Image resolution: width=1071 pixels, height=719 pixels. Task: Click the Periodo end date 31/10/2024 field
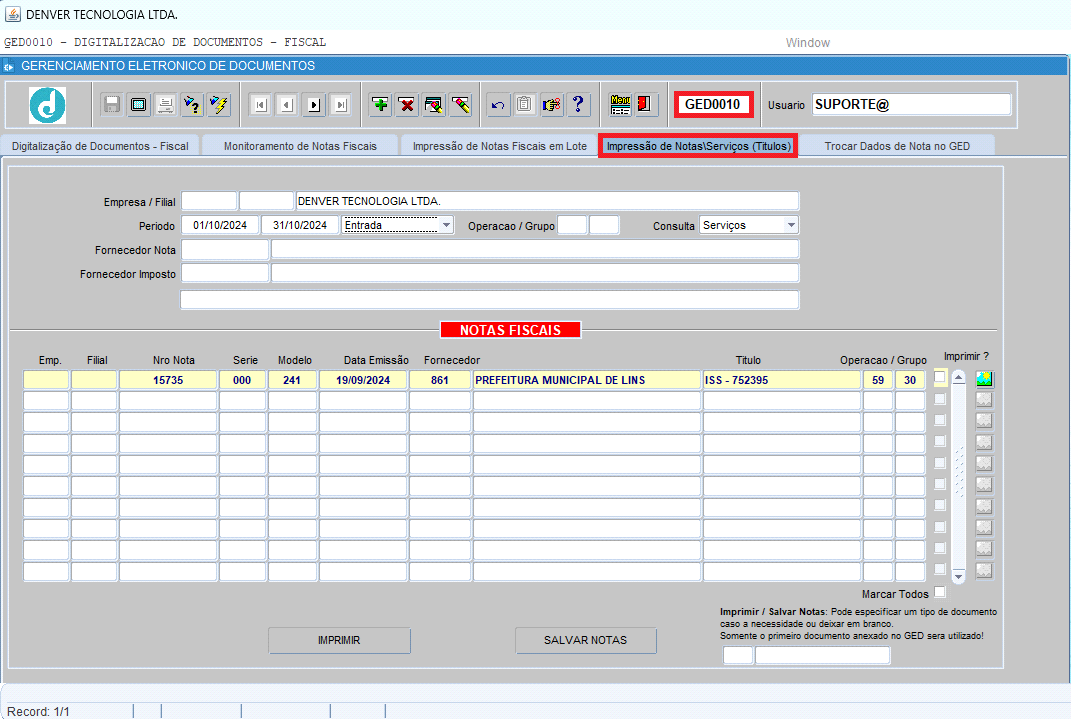[x=300, y=225]
